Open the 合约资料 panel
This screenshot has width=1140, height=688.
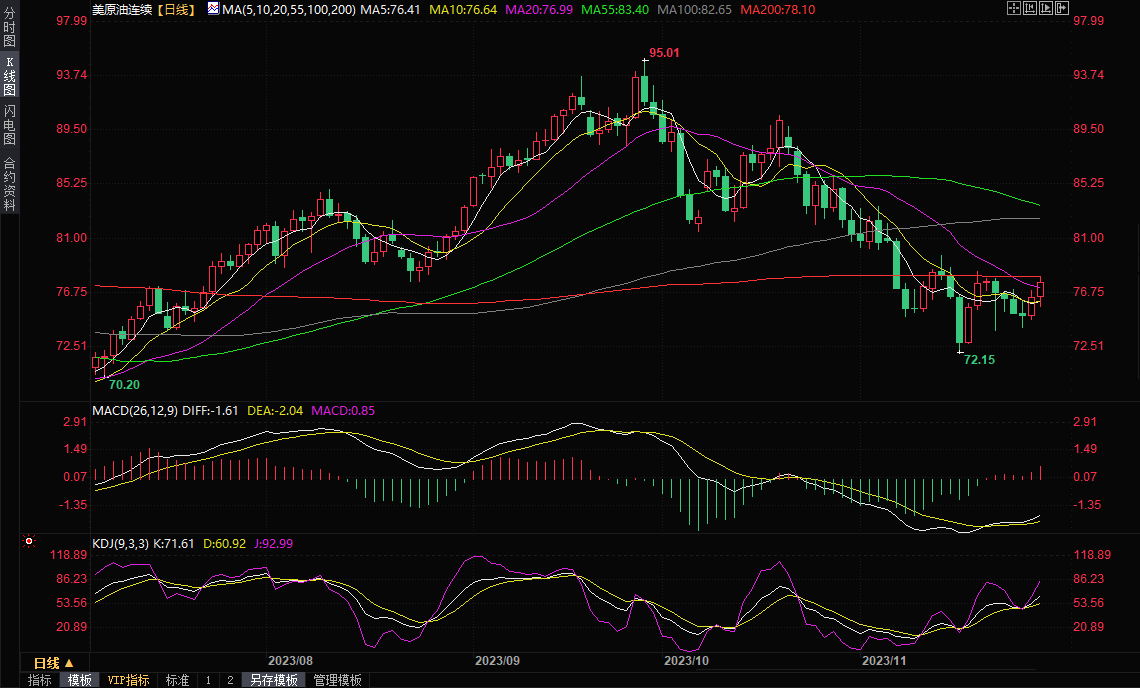(9, 183)
